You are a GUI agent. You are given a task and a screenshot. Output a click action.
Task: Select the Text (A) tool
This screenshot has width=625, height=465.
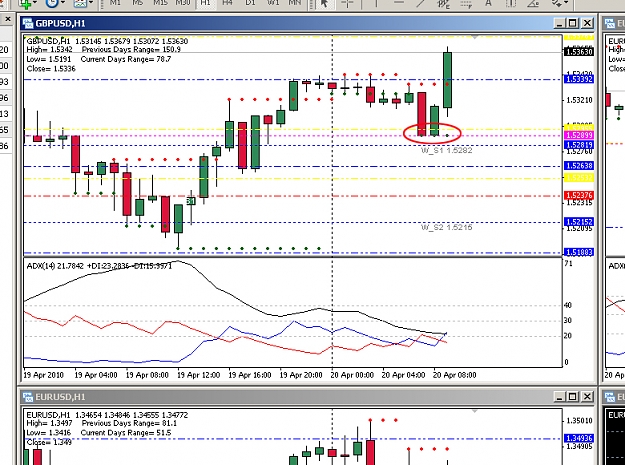point(488,3)
